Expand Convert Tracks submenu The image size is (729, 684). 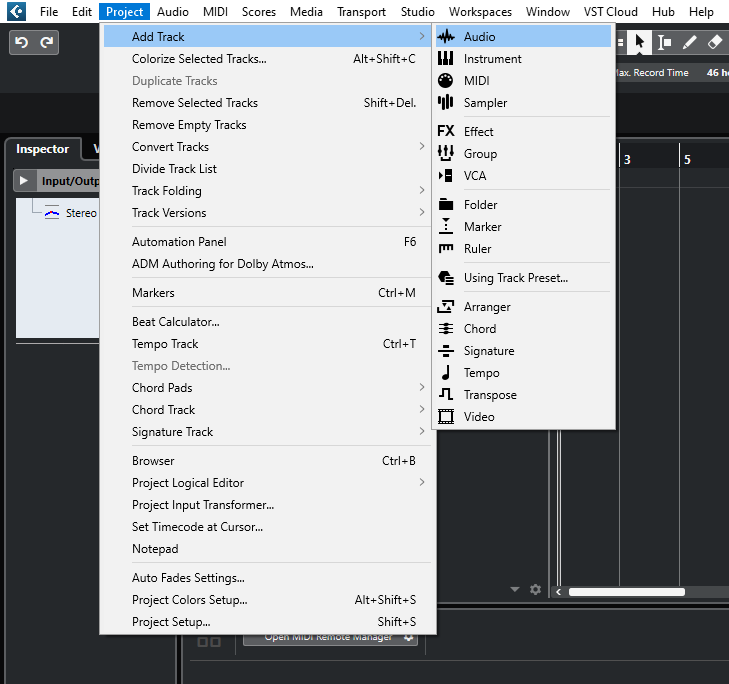(x=422, y=146)
